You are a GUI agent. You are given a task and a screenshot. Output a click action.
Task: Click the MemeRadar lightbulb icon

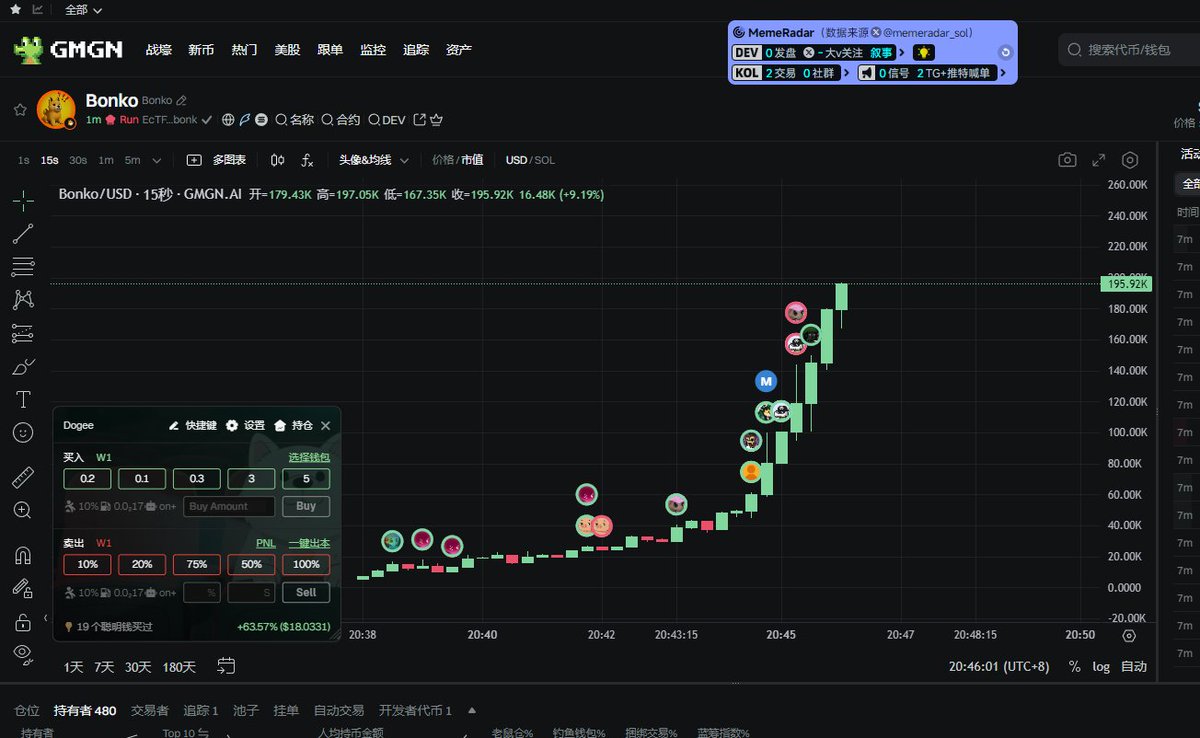(924, 53)
